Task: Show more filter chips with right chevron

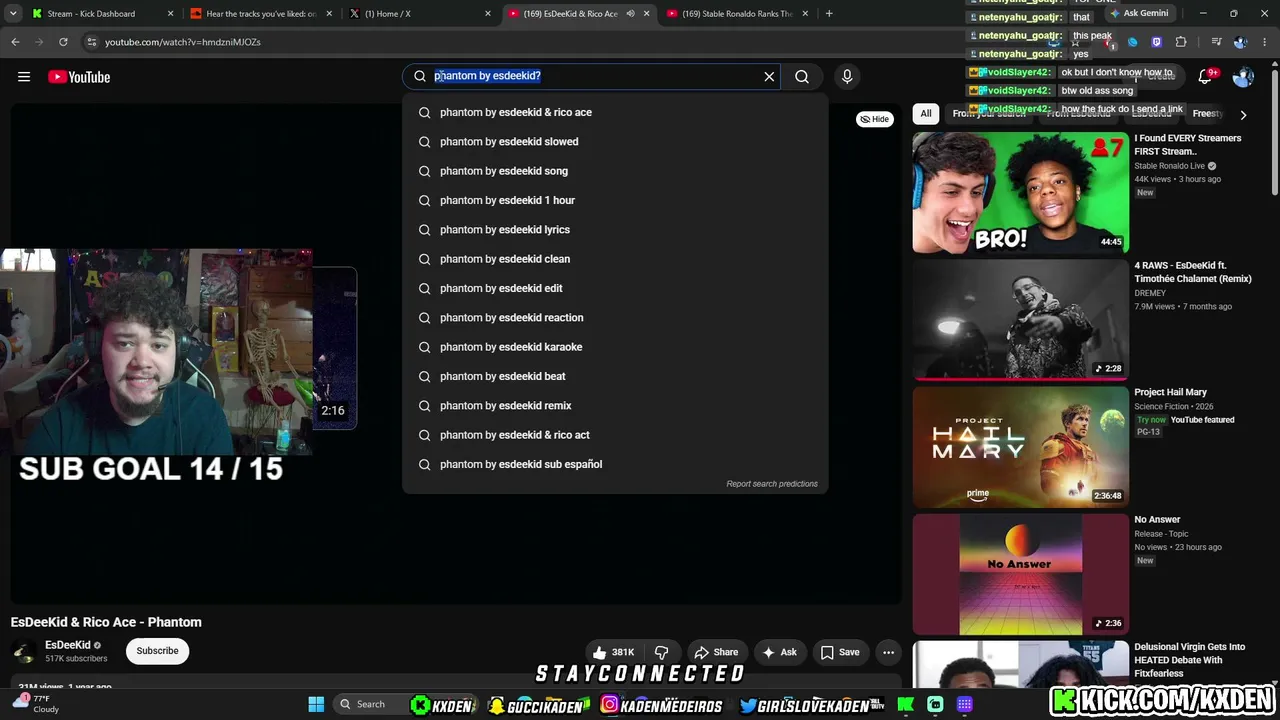Action: 1243,115
